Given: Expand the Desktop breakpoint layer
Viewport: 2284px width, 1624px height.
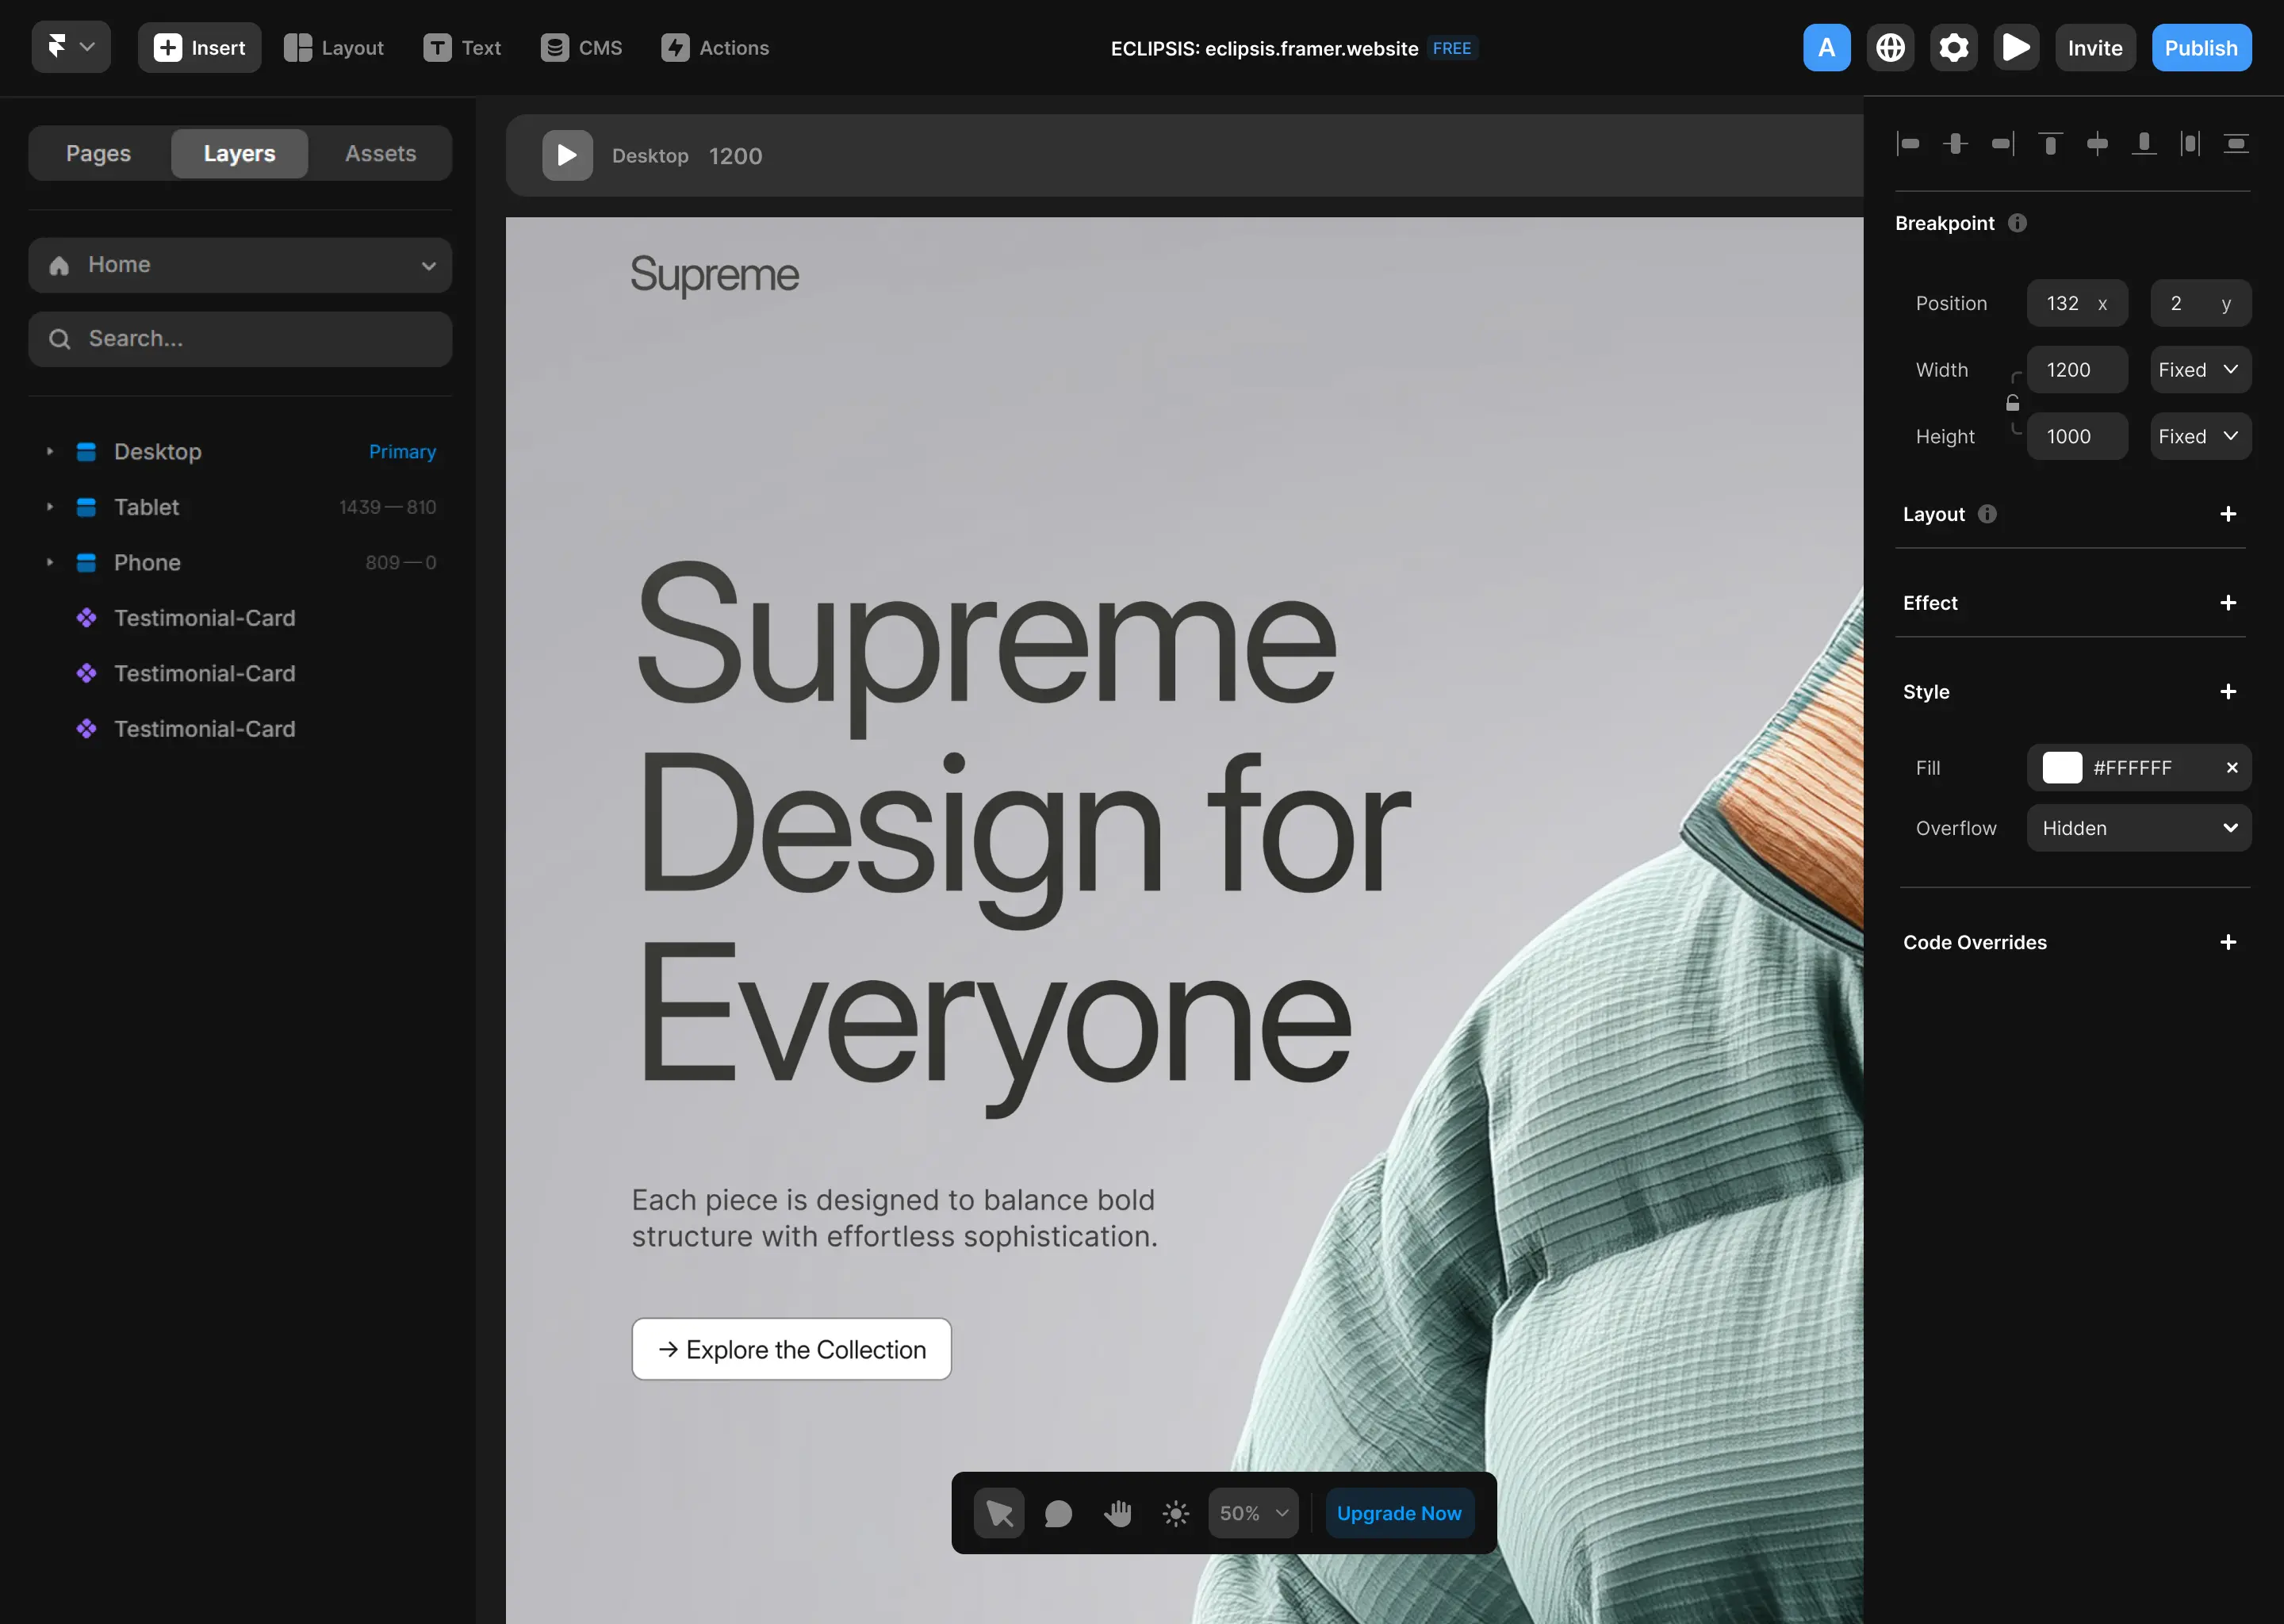Looking at the screenshot, I should (50, 451).
